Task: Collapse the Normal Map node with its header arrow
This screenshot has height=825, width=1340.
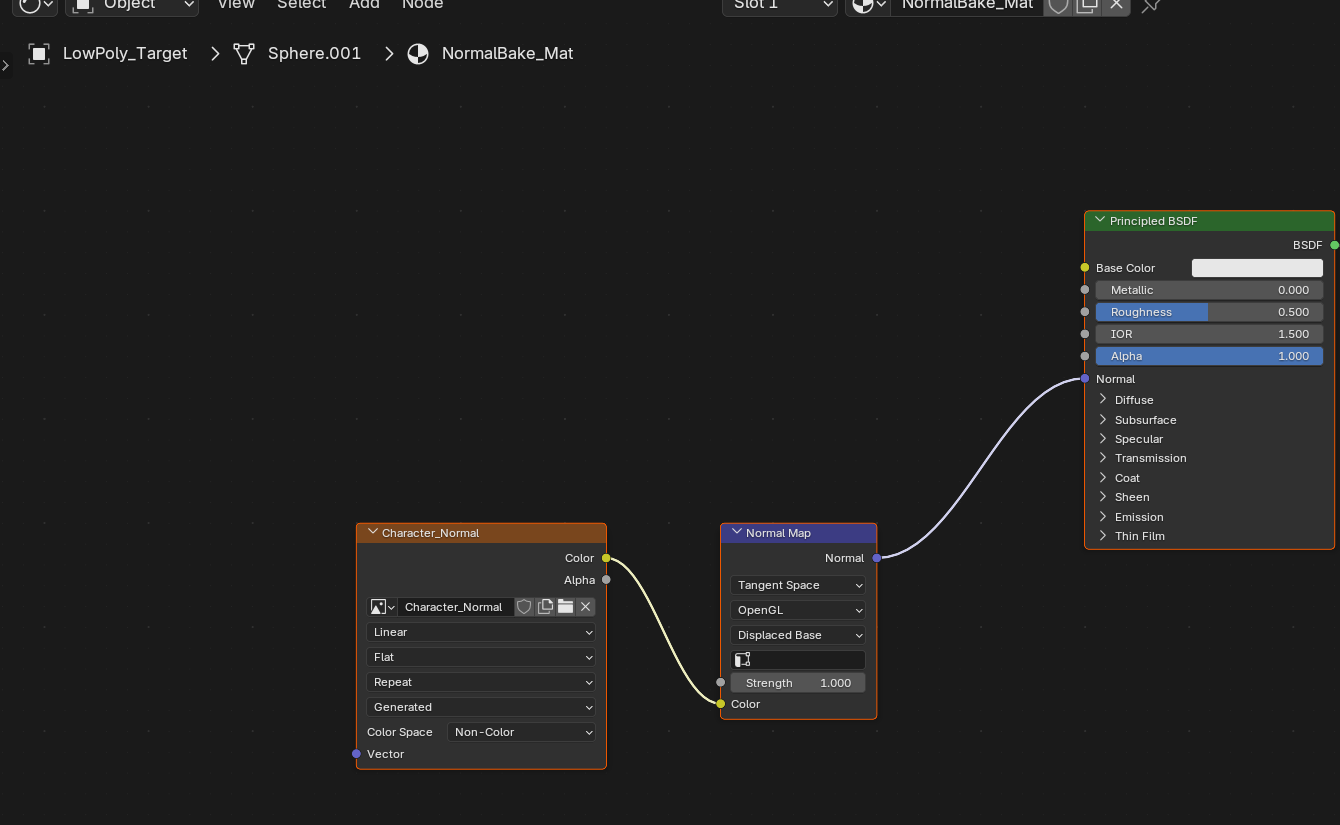Action: (737, 533)
